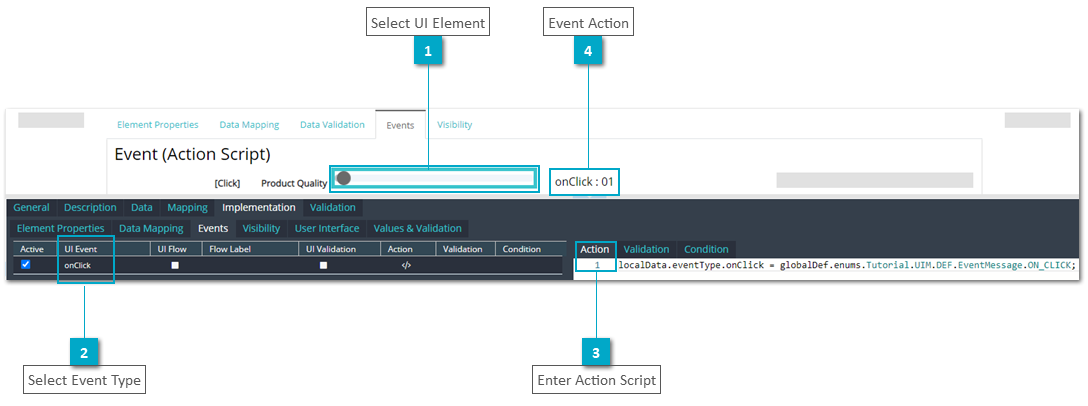Click the 'Event (Action Script)' heading

tap(192, 154)
